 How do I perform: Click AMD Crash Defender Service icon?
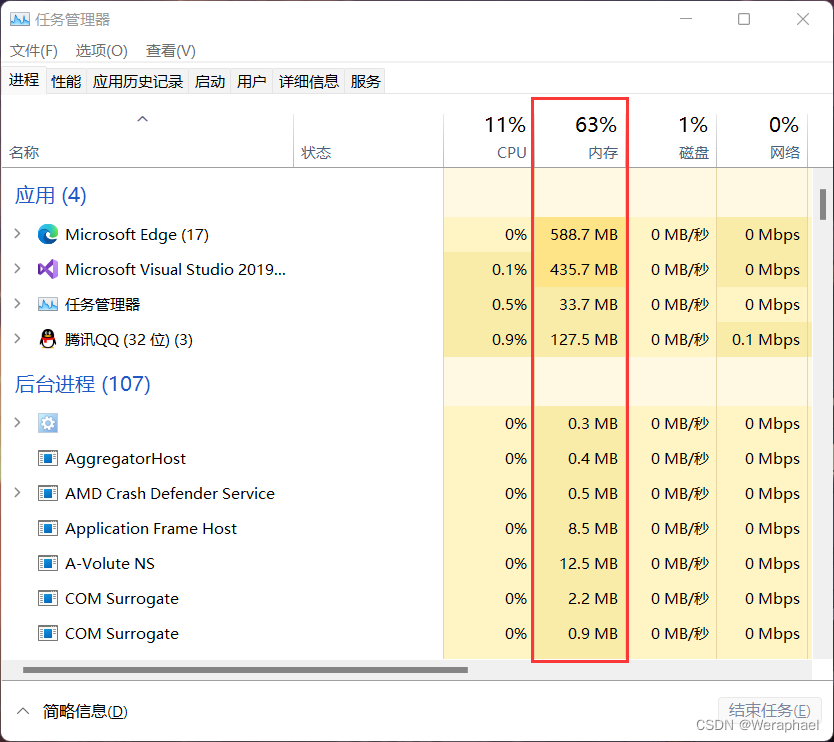[48, 494]
